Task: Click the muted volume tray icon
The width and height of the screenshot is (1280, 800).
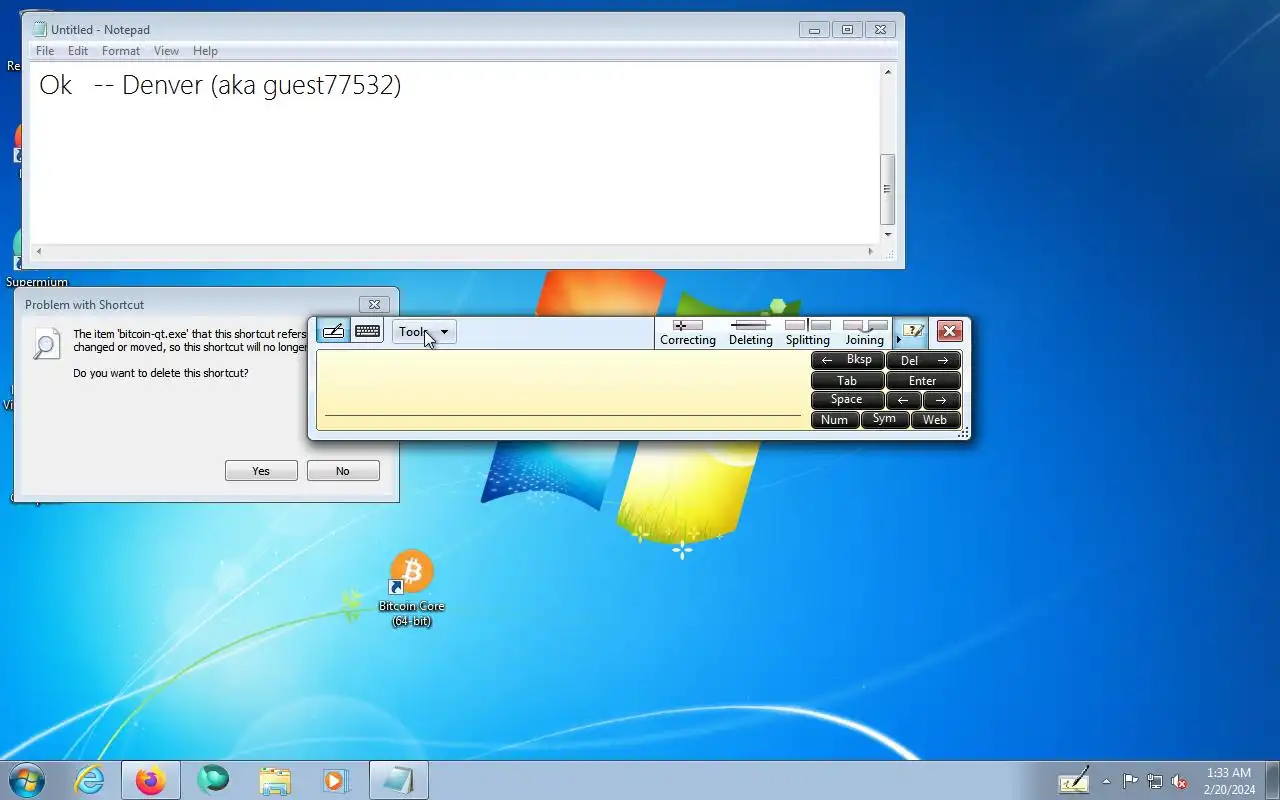Action: [x=1179, y=781]
